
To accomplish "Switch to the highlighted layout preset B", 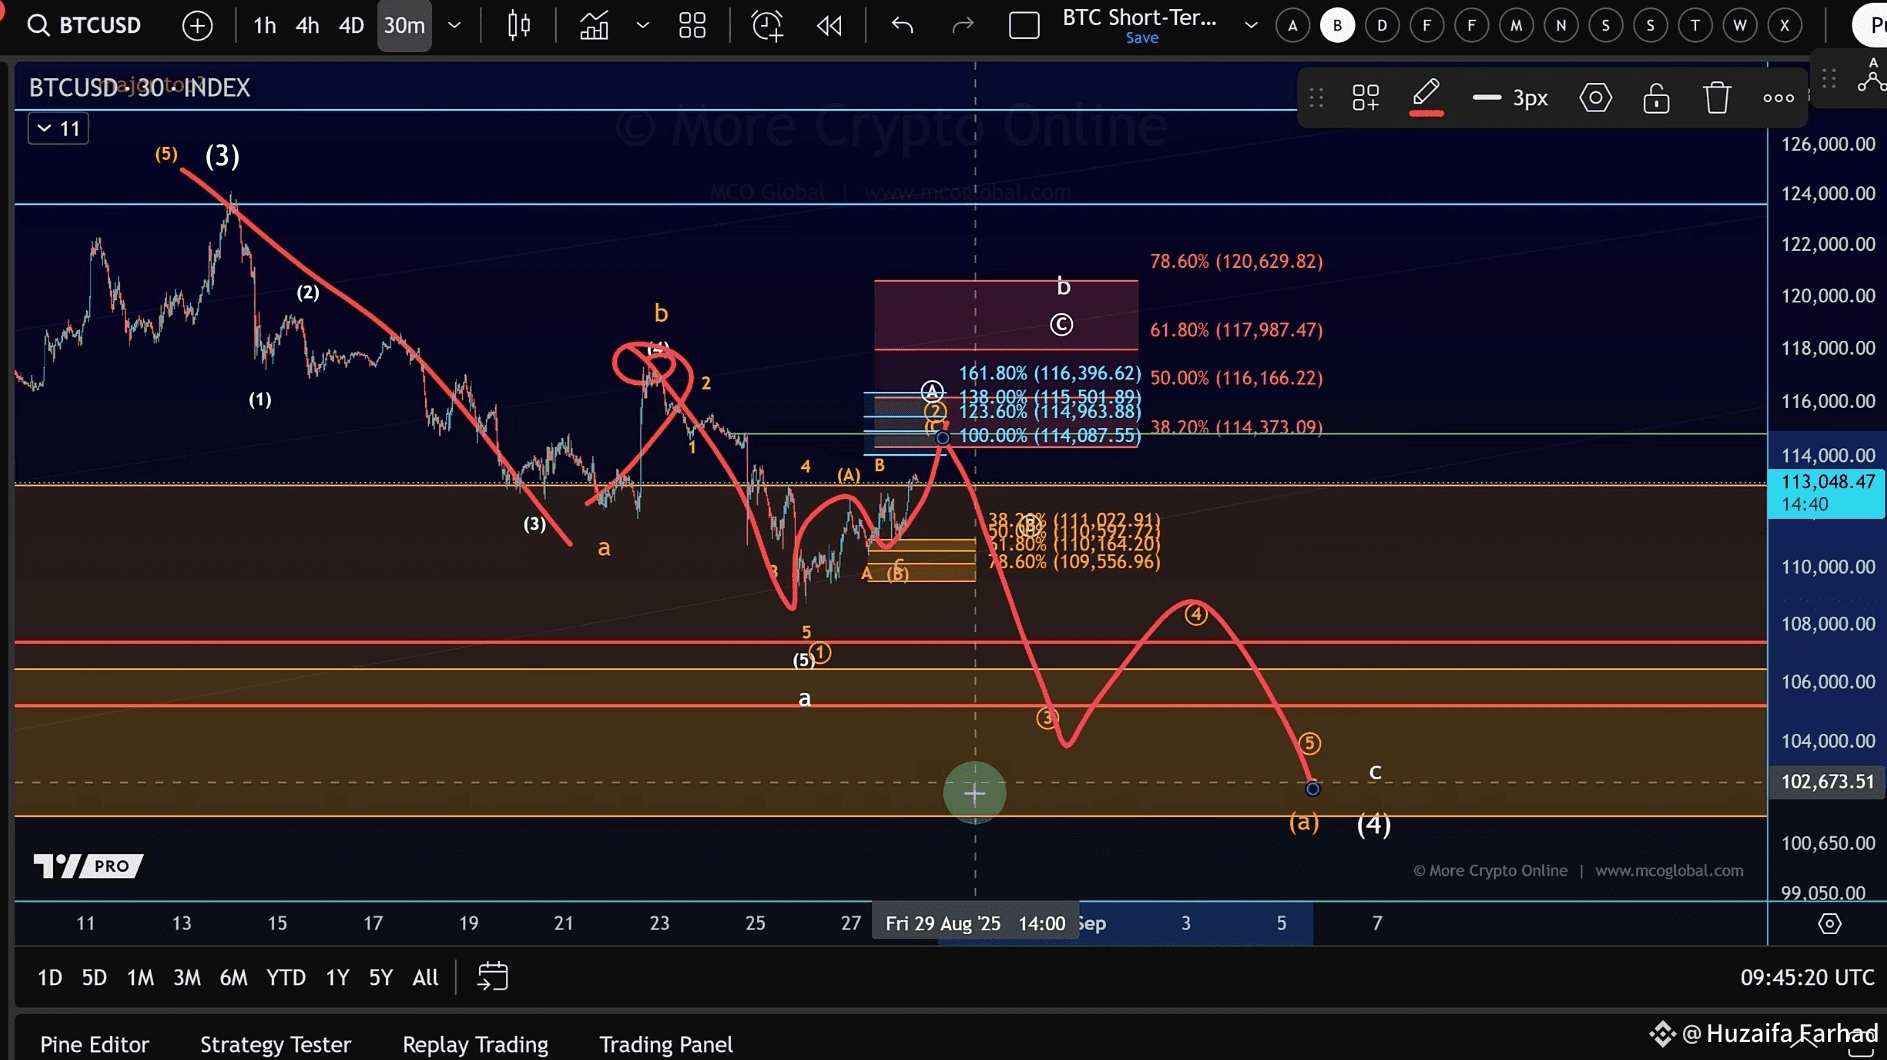I will pyautogui.click(x=1337, y=26).
